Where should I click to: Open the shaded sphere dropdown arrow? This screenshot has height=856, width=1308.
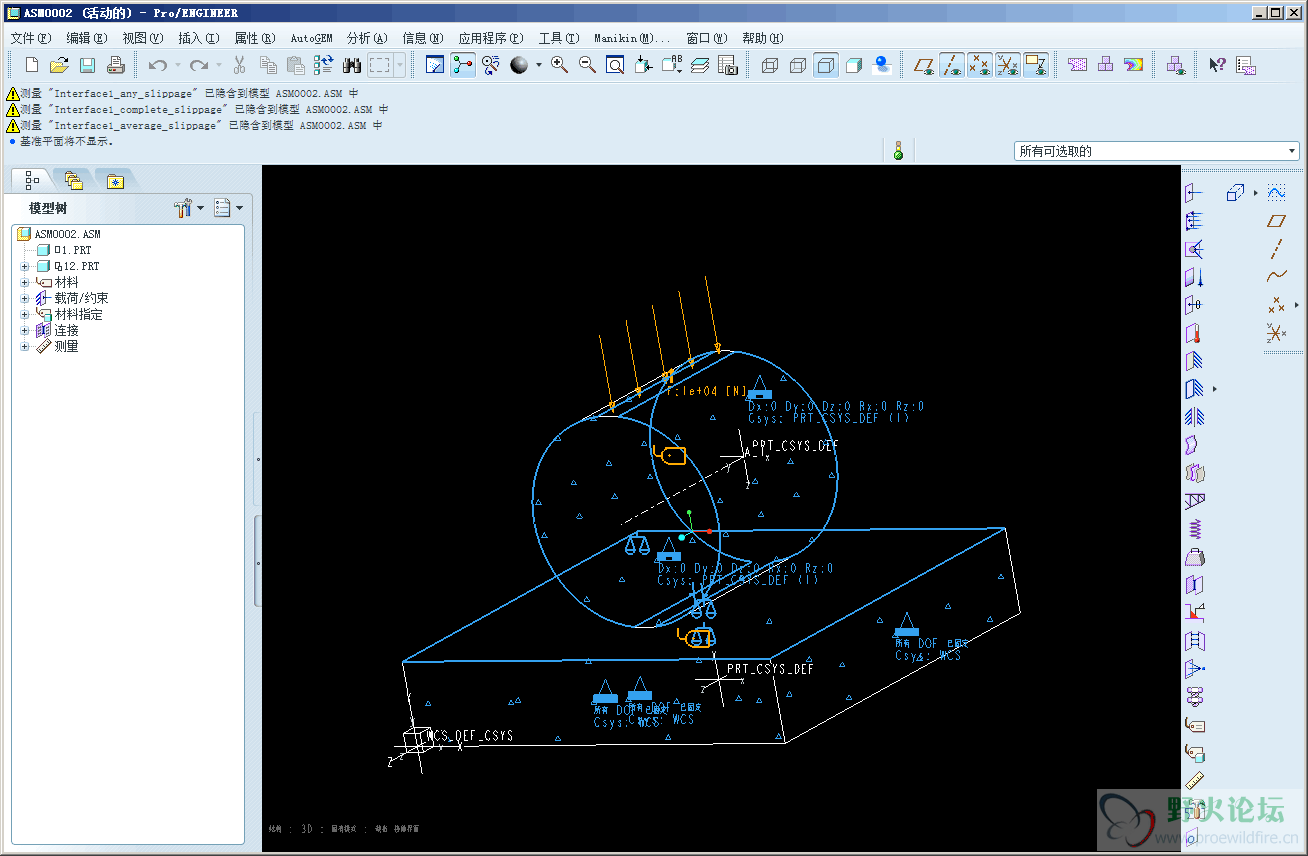(x=538, y=65)
